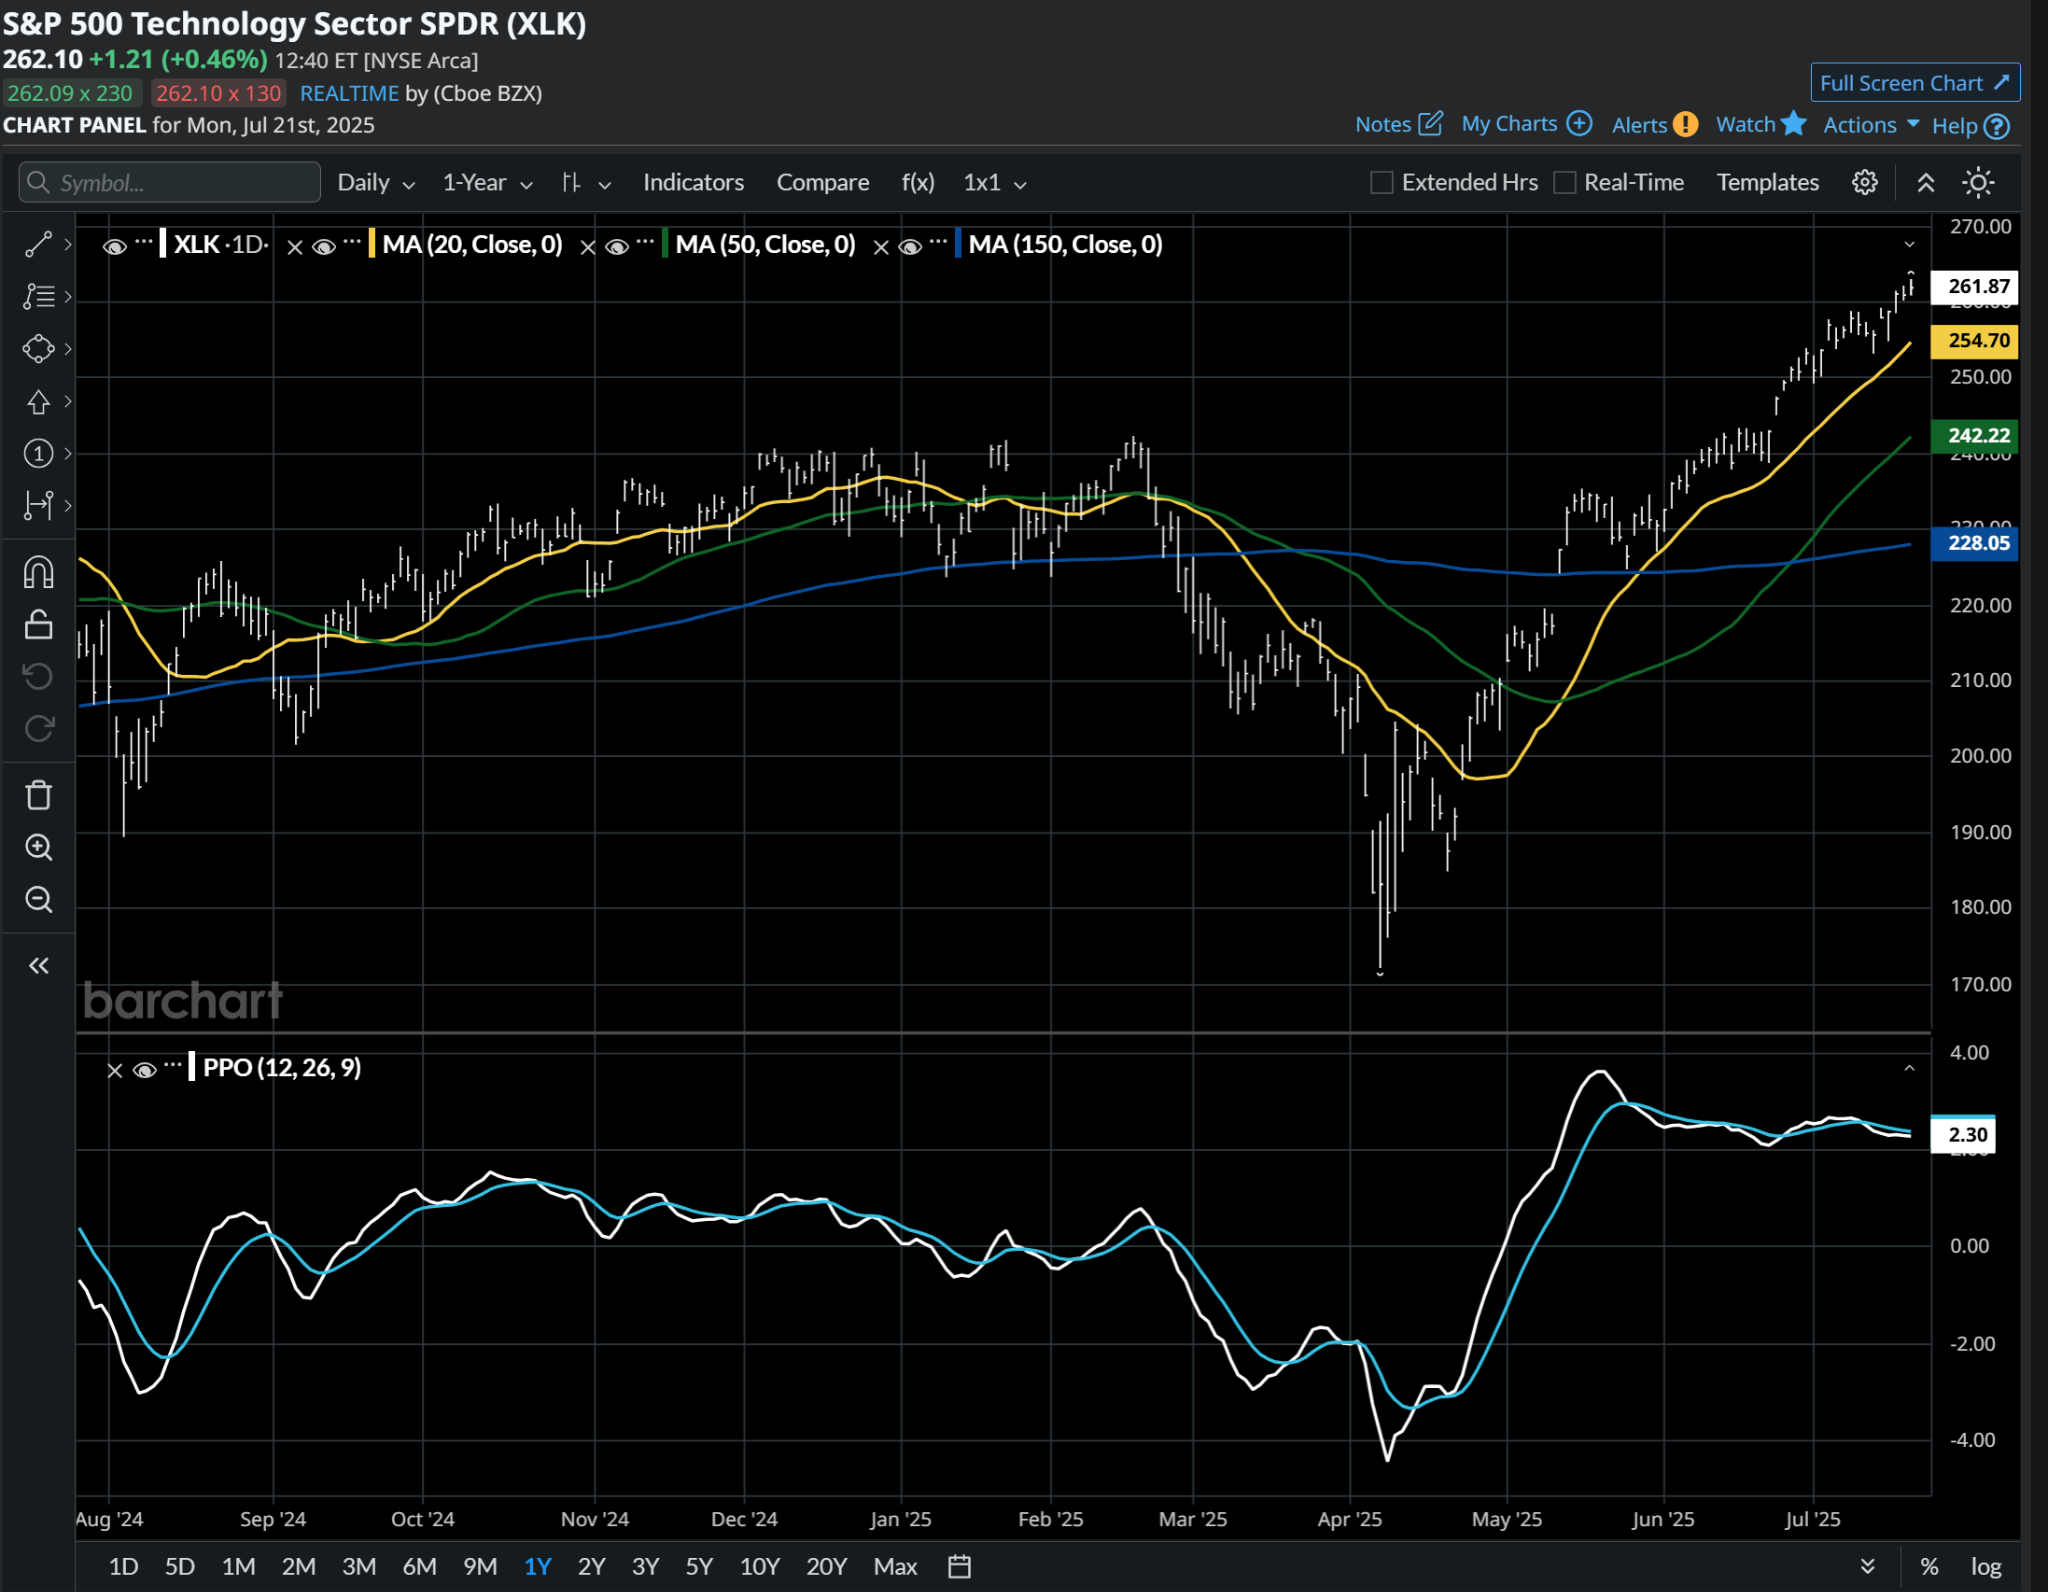2048x1592 pixels.
Task: Hide the MA (150, Close, 0) line
Action: [909, 246]
